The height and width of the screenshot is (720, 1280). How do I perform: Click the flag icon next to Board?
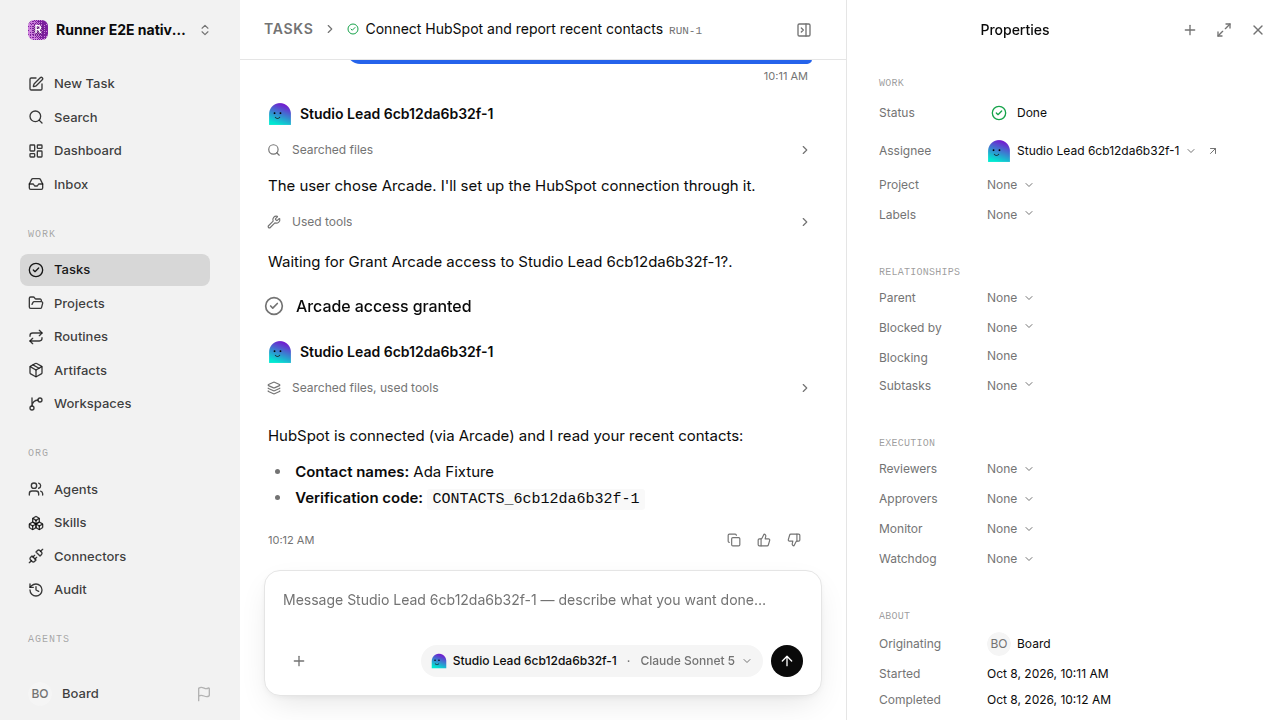pos(204,694)
